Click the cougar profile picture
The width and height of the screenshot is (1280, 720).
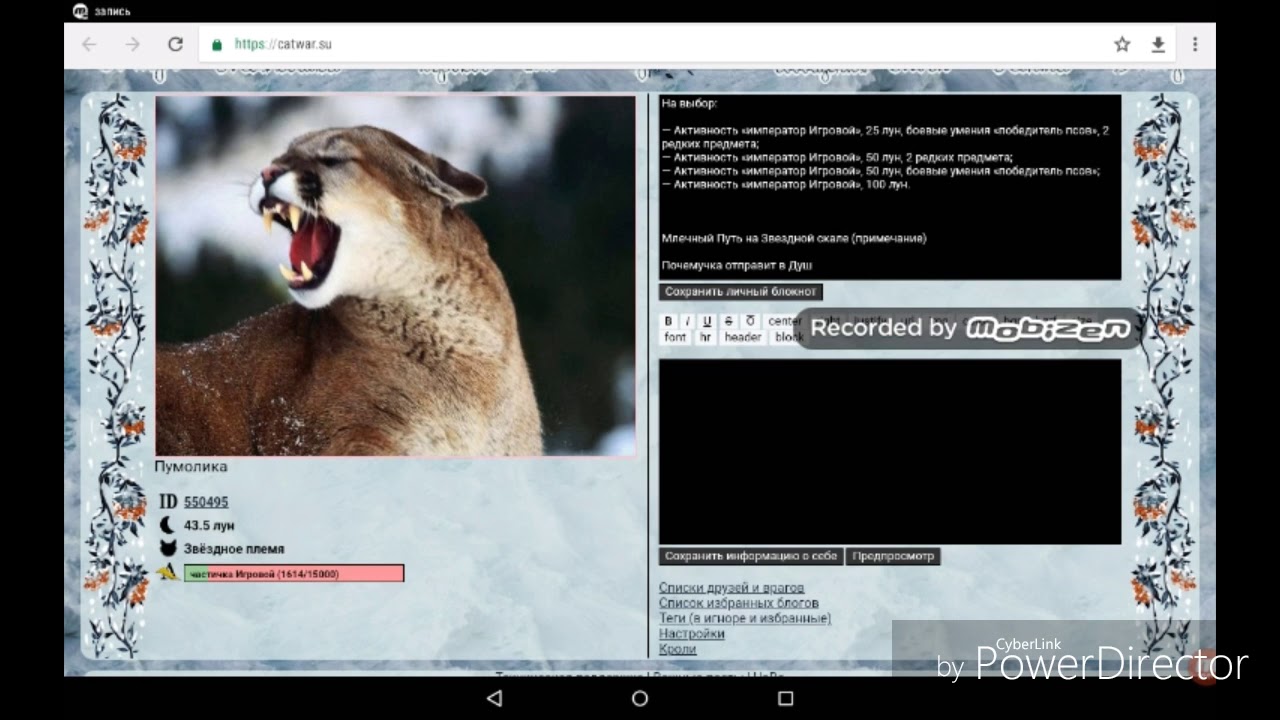(395, 276)
